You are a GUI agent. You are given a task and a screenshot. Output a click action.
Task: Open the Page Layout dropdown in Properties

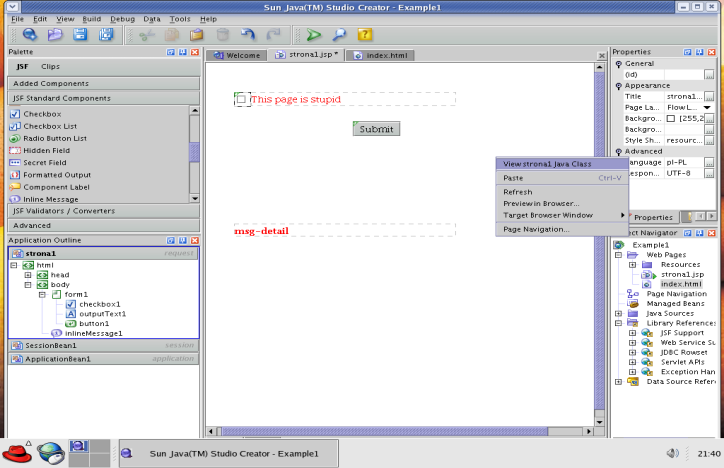707,107
